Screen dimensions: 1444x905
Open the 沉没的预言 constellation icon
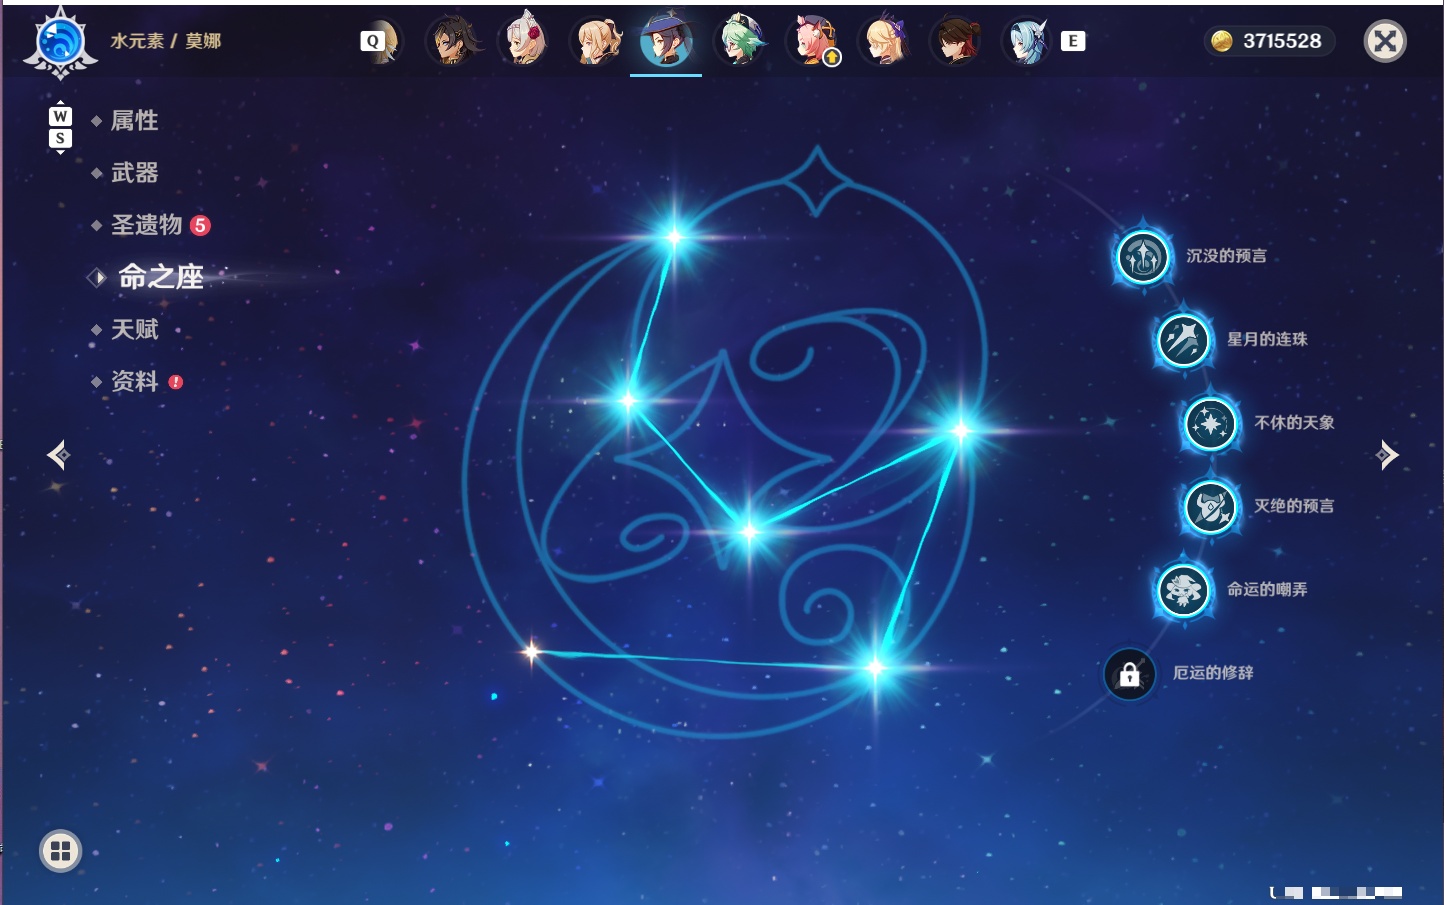tap(1143, 257)
